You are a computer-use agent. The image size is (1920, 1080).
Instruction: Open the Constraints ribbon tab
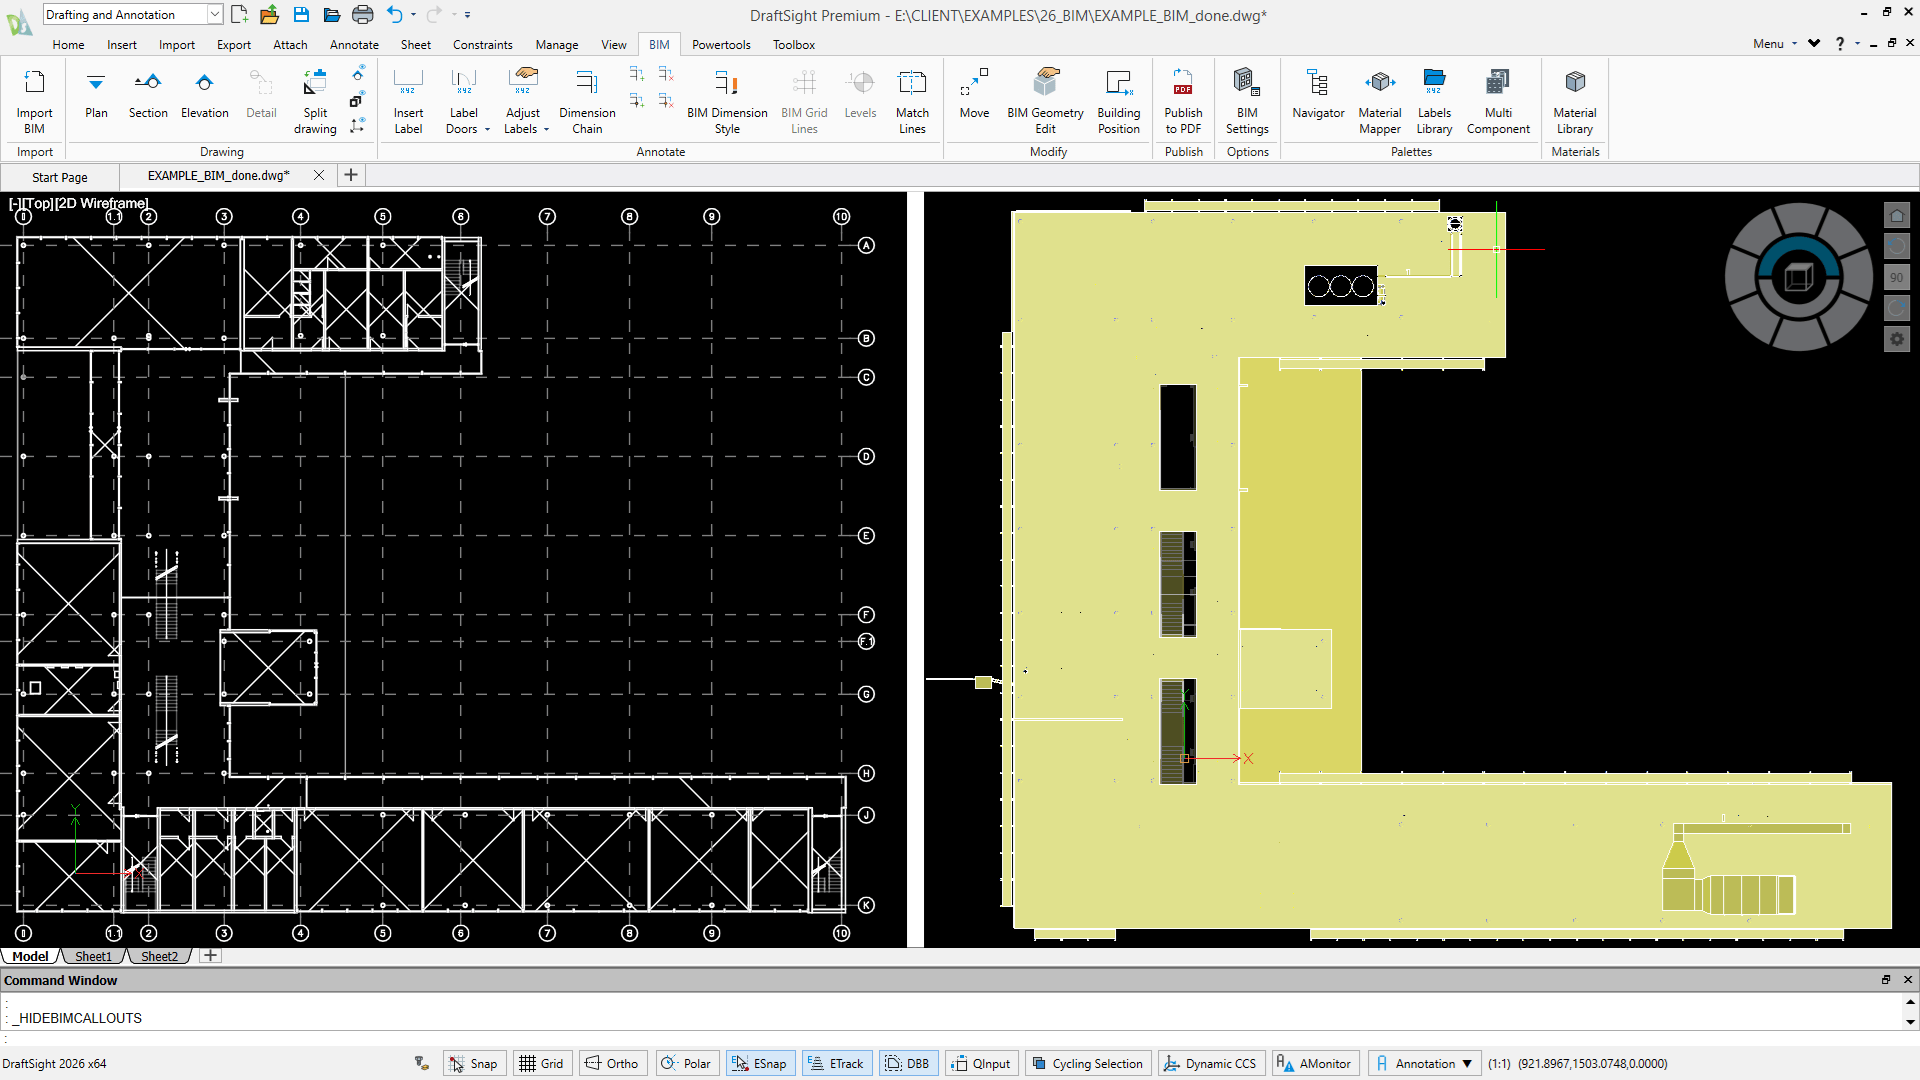[482, 44]
